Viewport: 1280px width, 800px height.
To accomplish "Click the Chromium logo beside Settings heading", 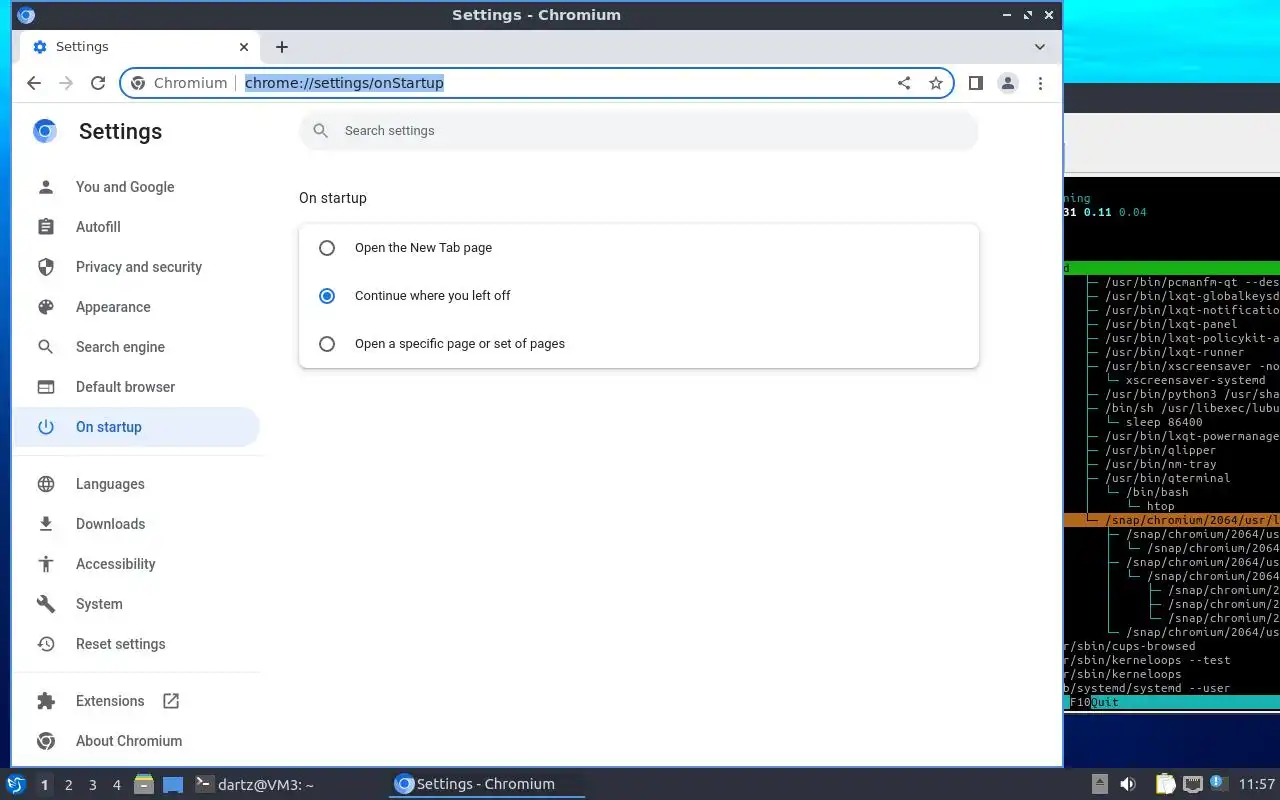I will [45, 131].
